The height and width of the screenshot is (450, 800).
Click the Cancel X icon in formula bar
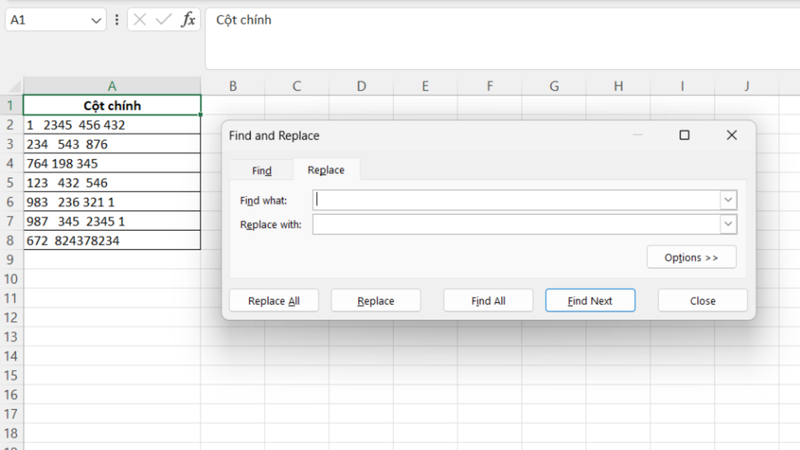(x=141, y=20)
